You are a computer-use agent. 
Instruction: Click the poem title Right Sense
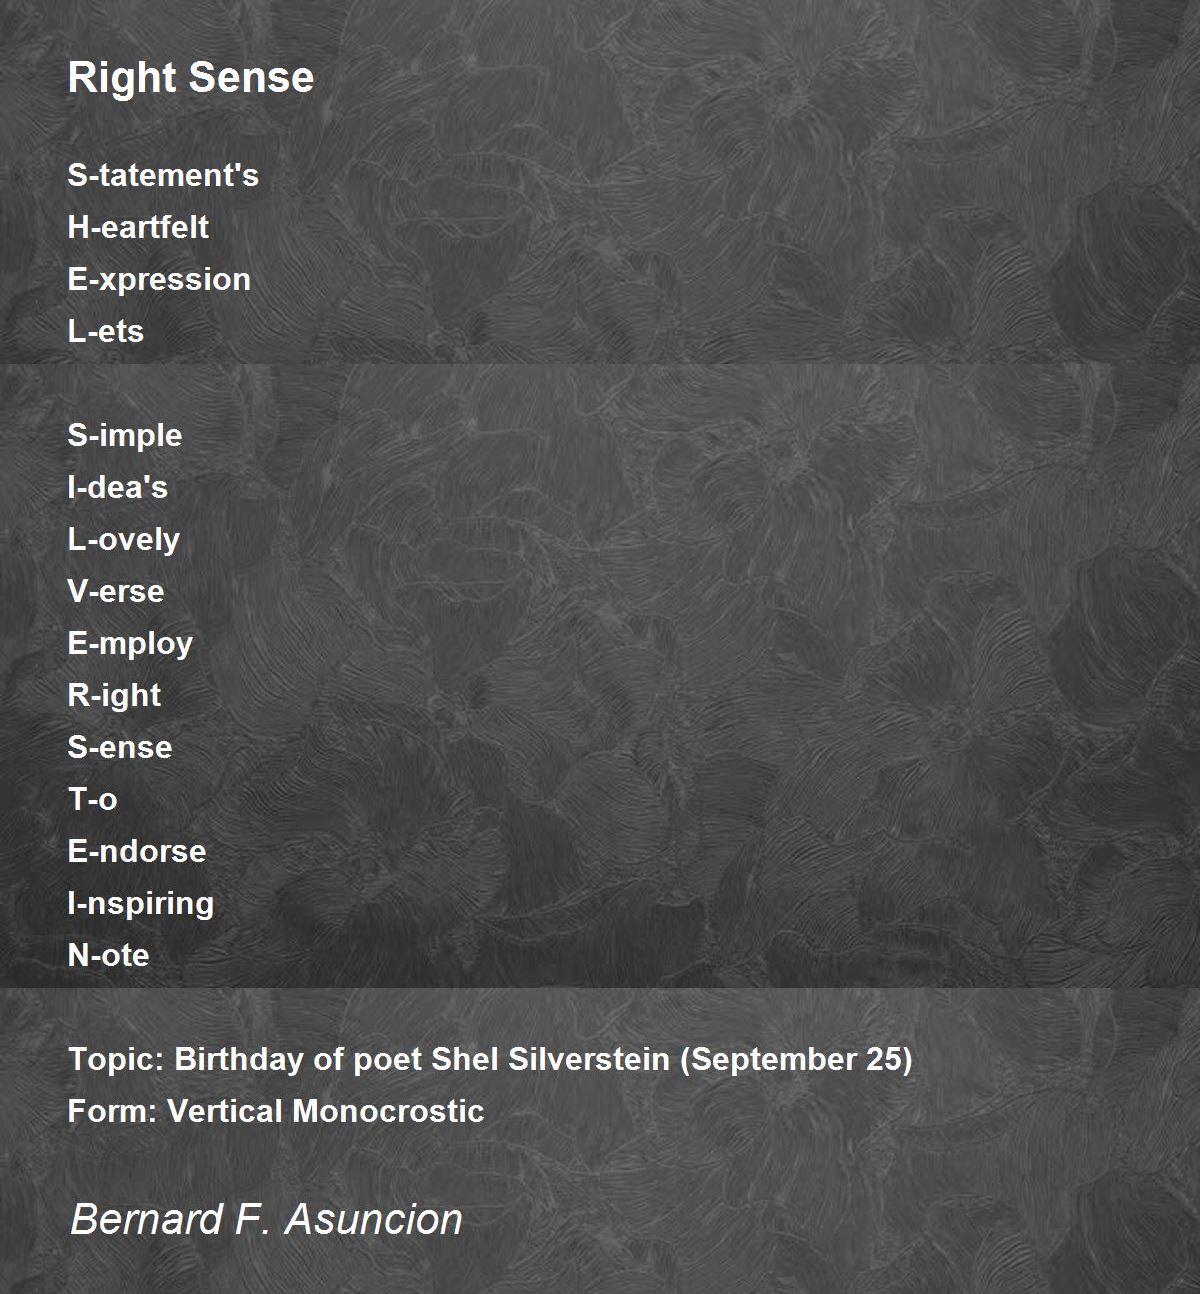pyautogui.click(x=191, y=78)
